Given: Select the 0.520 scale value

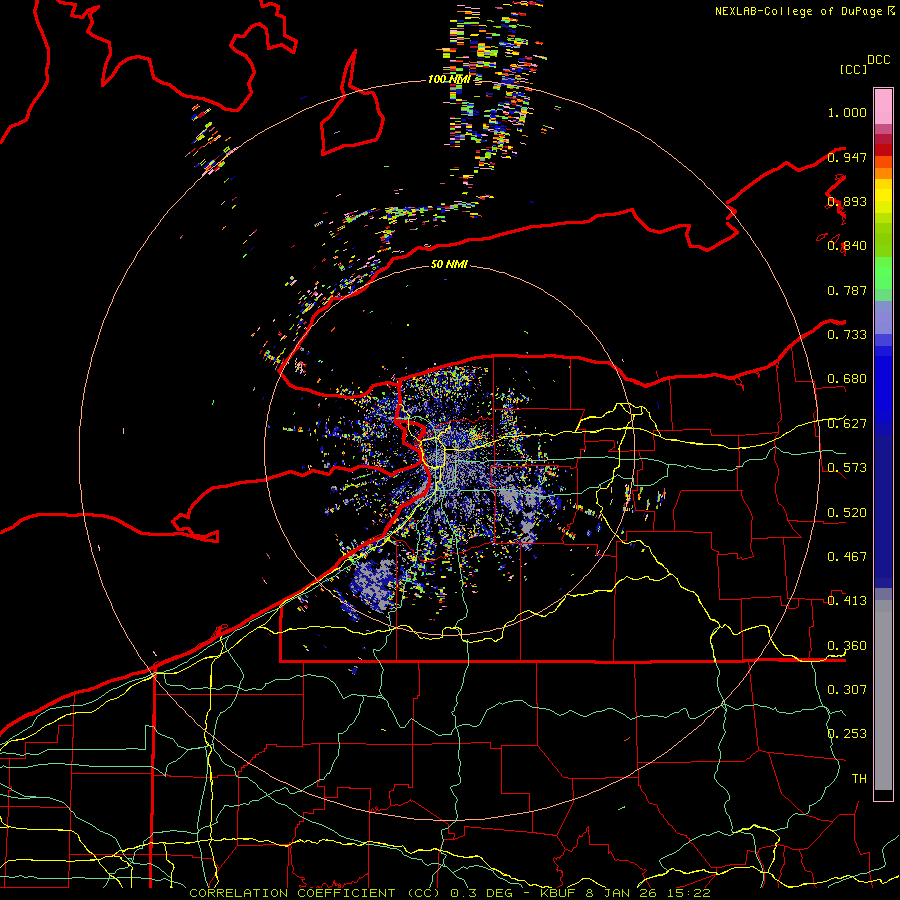Looking at the screenshot, I should [x=847, y=513].
